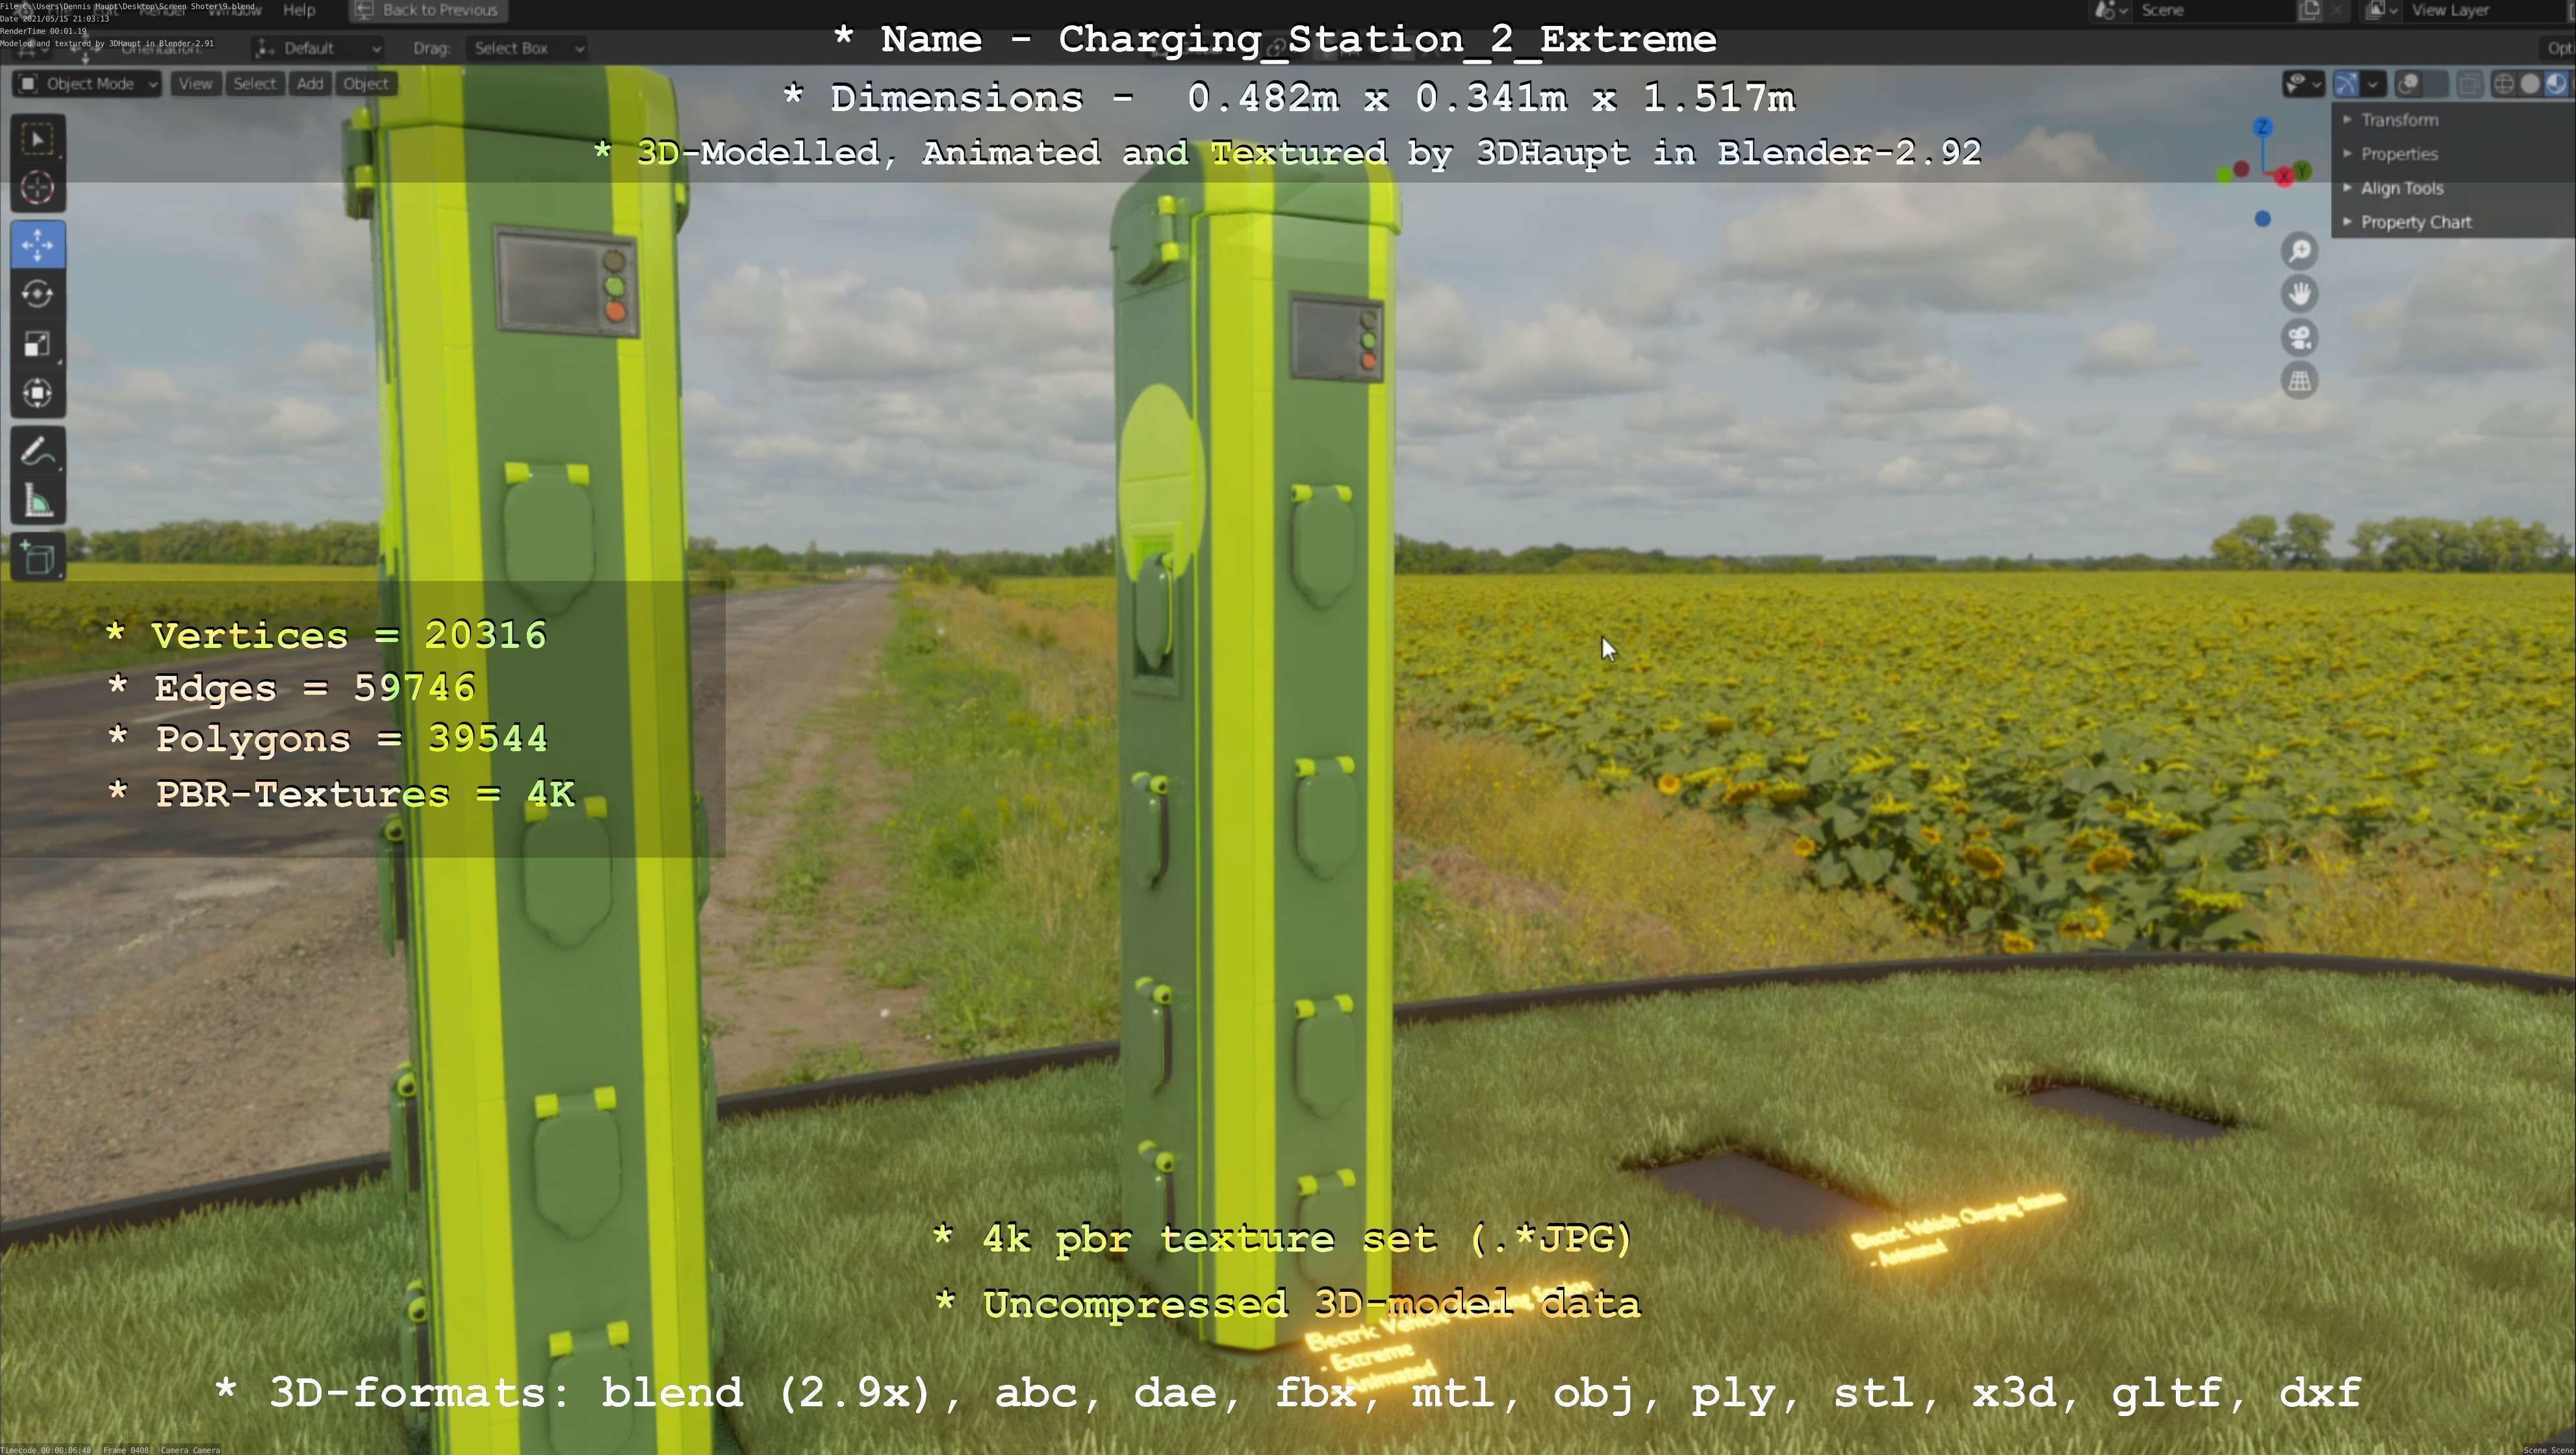
Task: Click the Back to Previous button
Action: (428, 10)
